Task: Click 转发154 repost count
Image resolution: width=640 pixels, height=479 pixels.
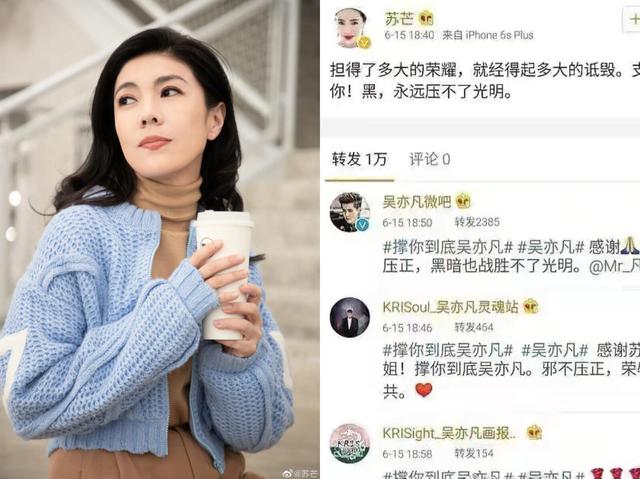Action: (474, 453)
